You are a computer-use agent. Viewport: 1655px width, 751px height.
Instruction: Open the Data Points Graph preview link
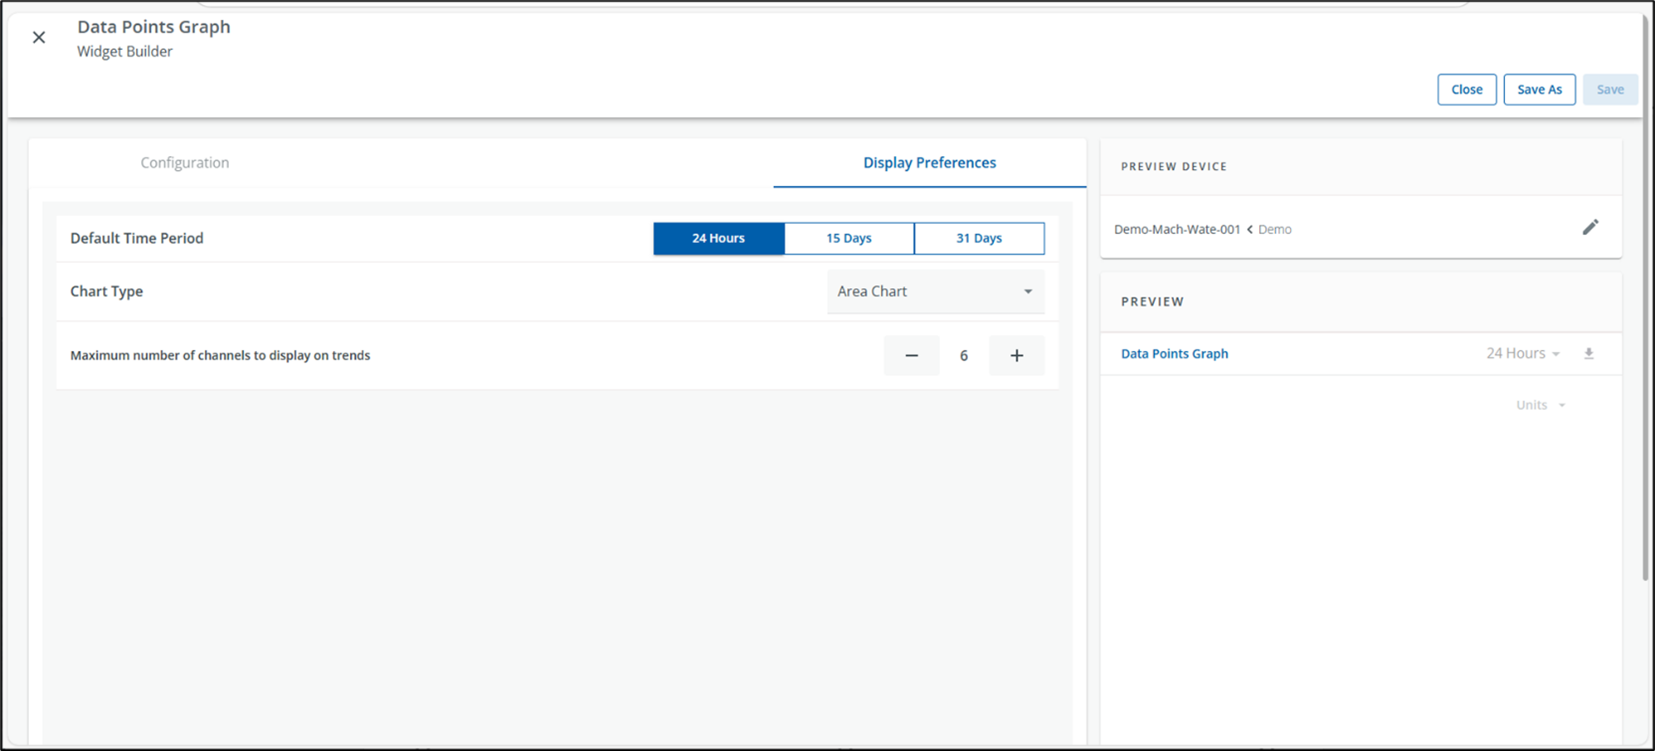click(x=1174, y=353)
